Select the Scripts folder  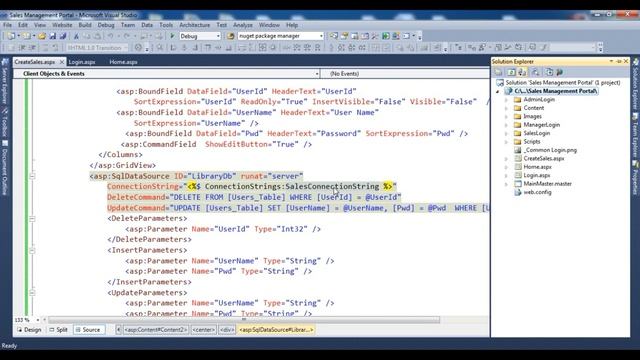(x=531, y=142)
